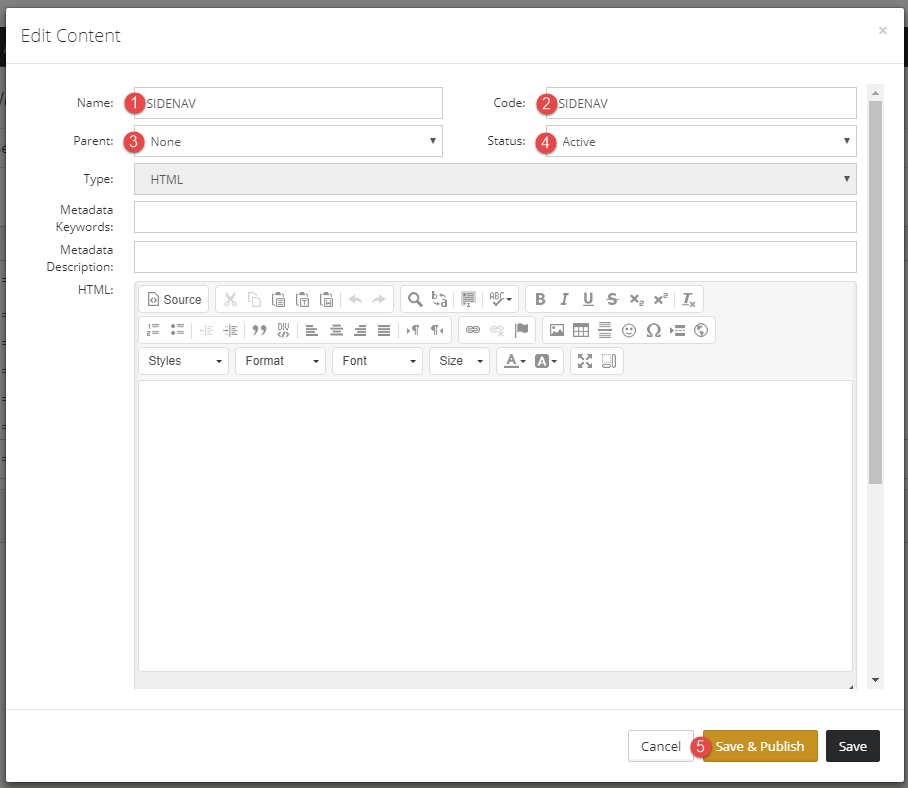Insert a table via Table icon
908x788 pixels.
581,330
